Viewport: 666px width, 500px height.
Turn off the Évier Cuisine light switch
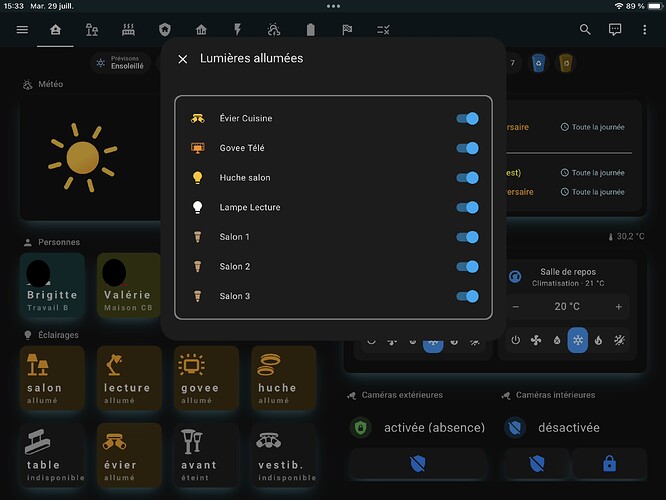(x=467, y=118)
